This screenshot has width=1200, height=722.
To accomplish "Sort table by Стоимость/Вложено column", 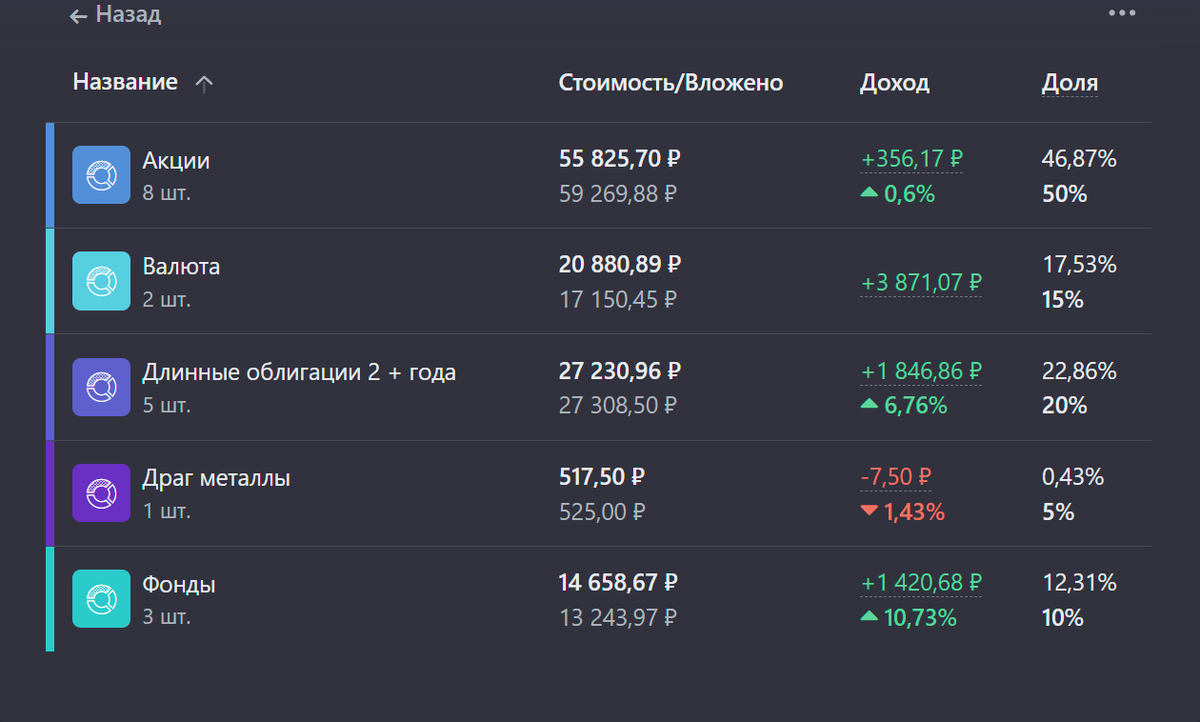I will tap(670, 83).
